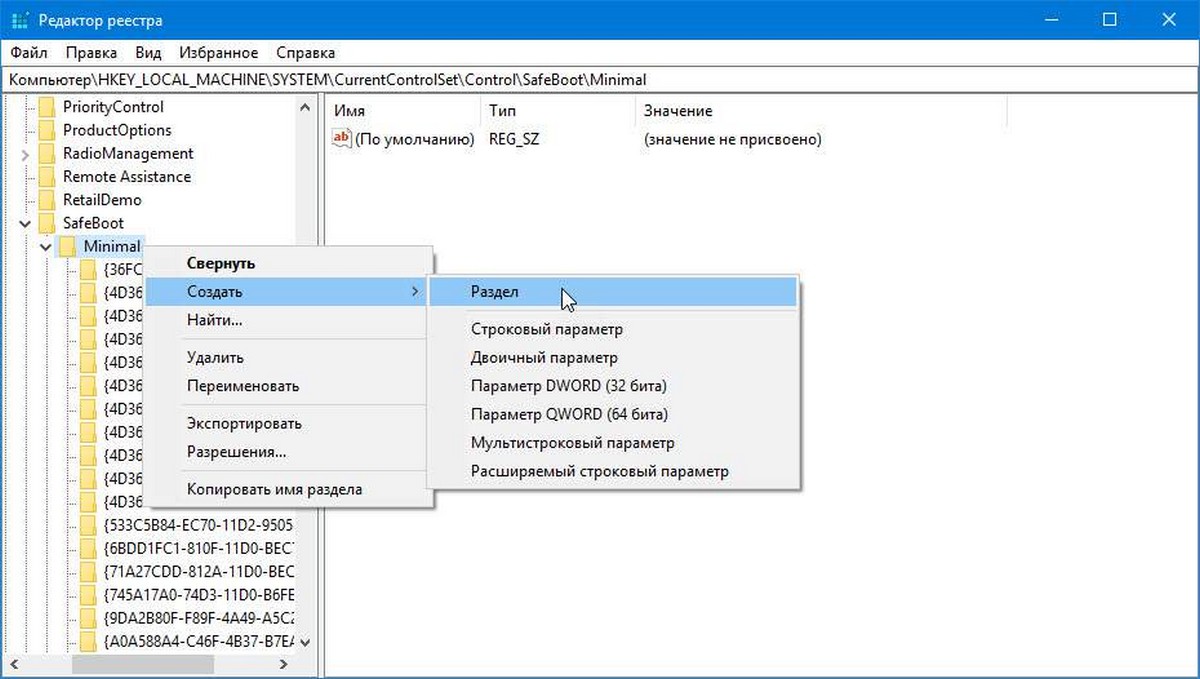Click the RetailDemo folder icon
The image size is (1200, 679).
[x=46, y=200]
